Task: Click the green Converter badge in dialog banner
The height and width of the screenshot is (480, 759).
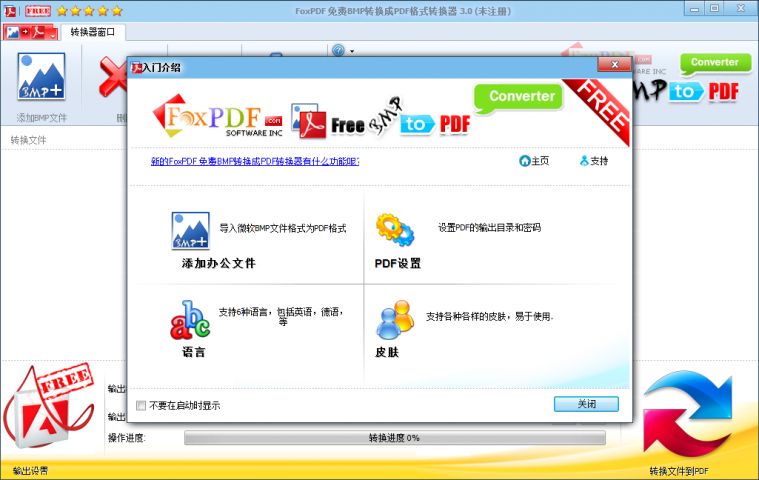Action: (521, 97)
